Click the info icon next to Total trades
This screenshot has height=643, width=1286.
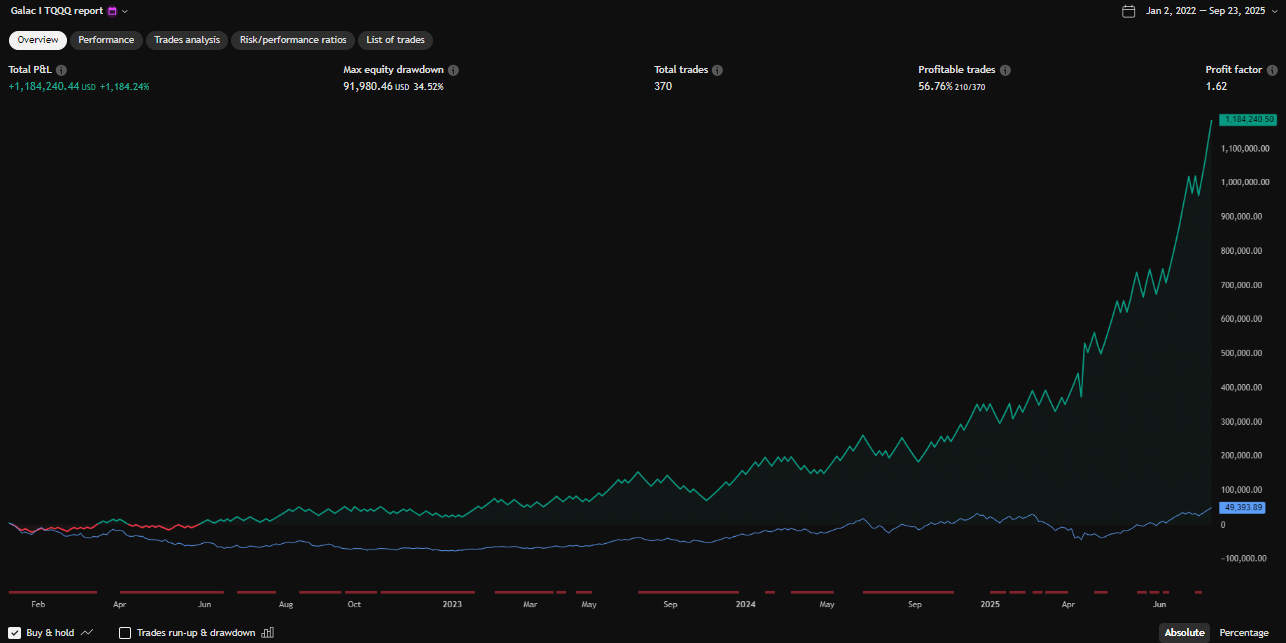click(x=717, y=70)
